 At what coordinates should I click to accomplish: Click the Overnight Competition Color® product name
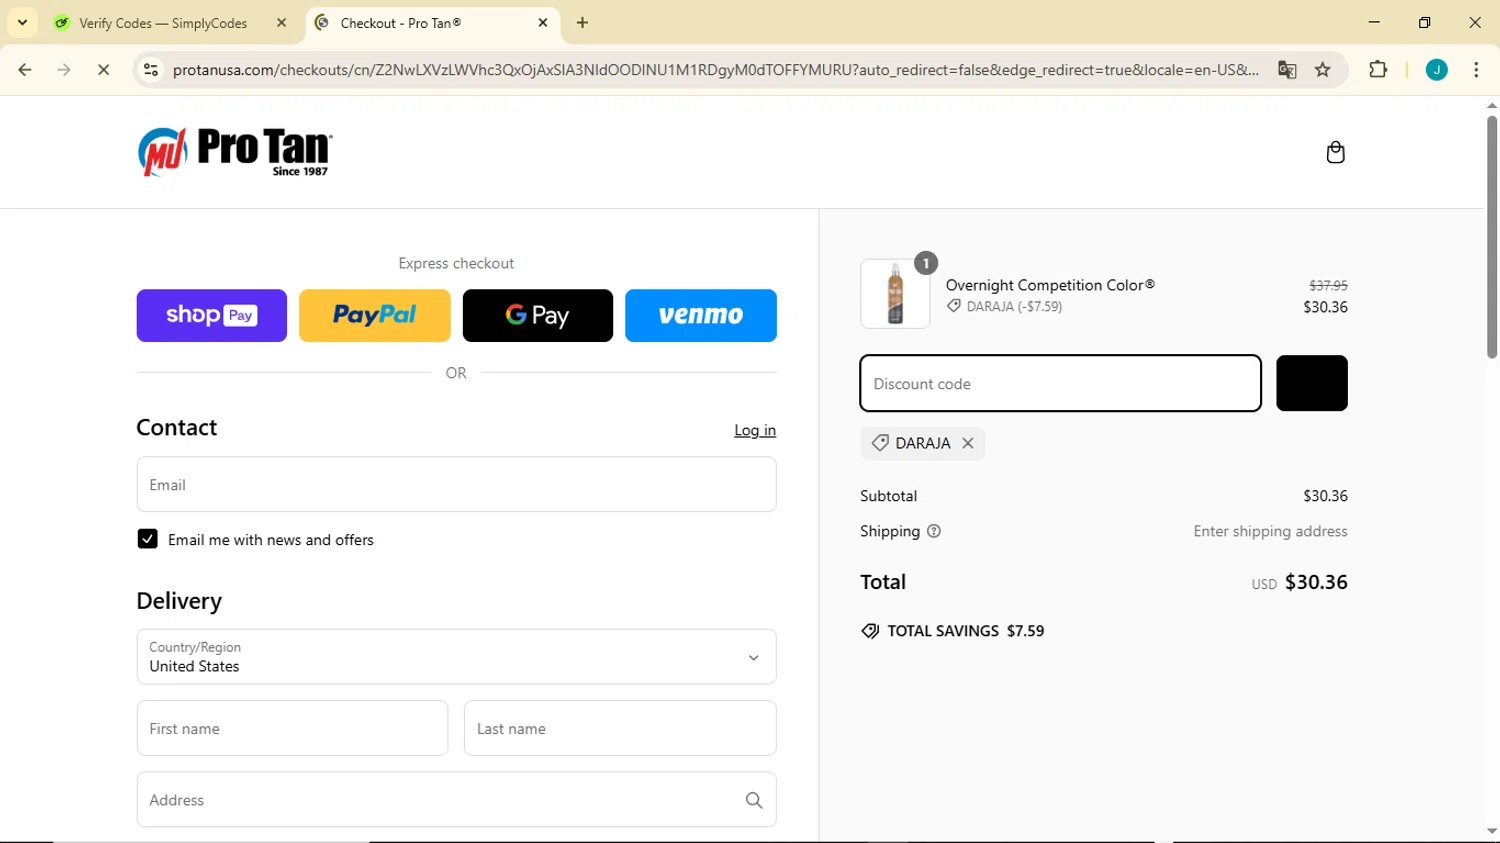coord(1050,285)
